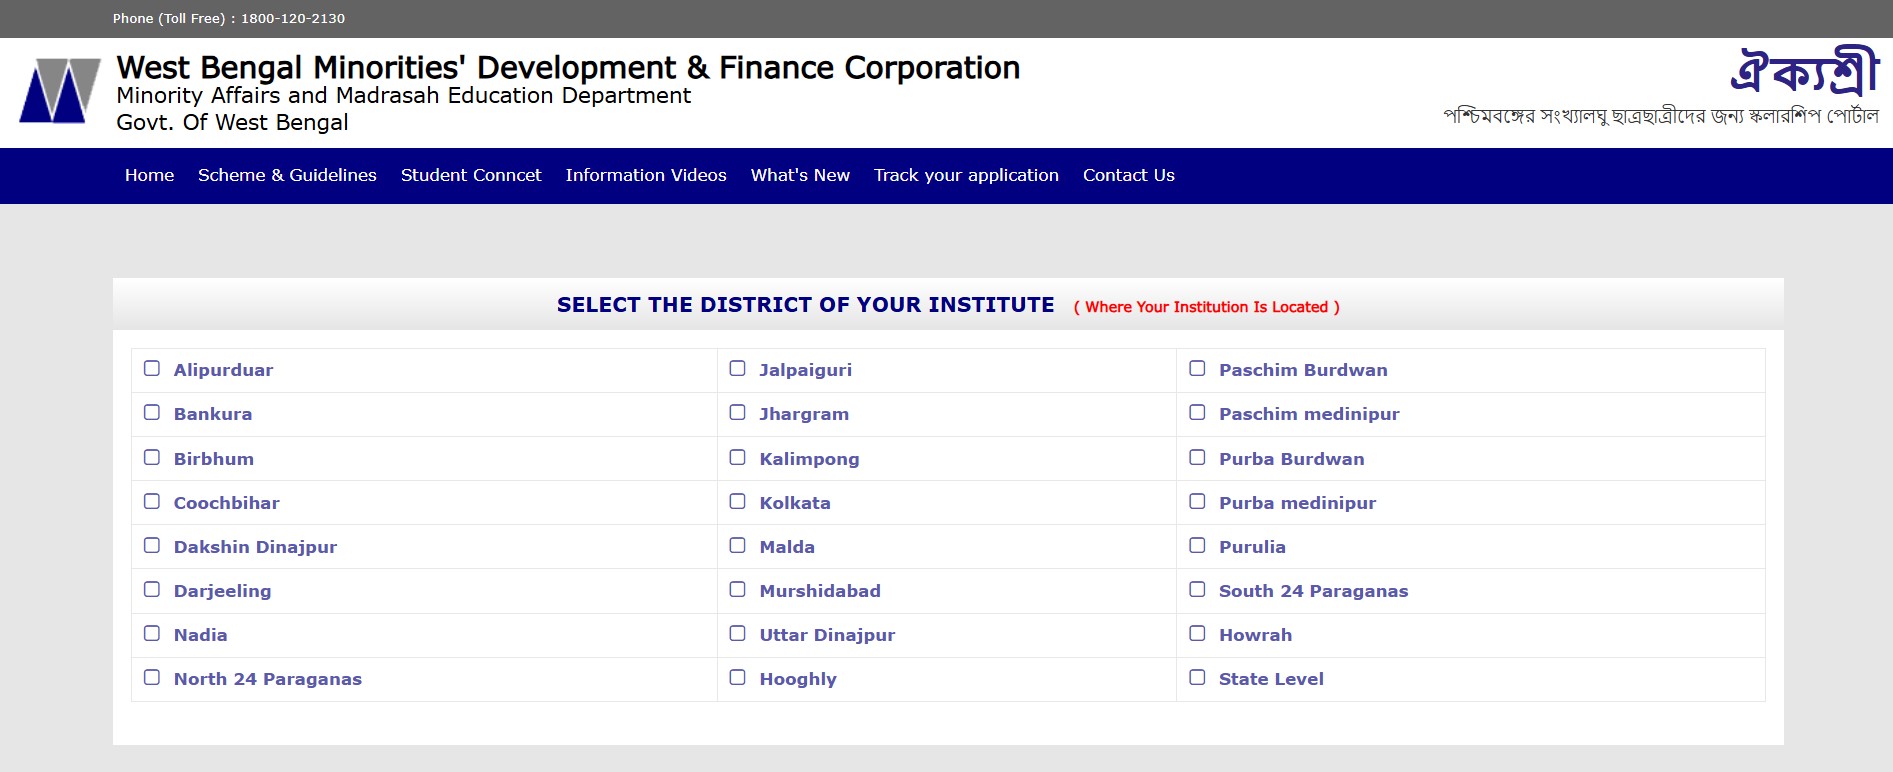Open the Home menu item
This screenshot has width=1893, height=772.
pyautogui.click(x=149, y=175)
